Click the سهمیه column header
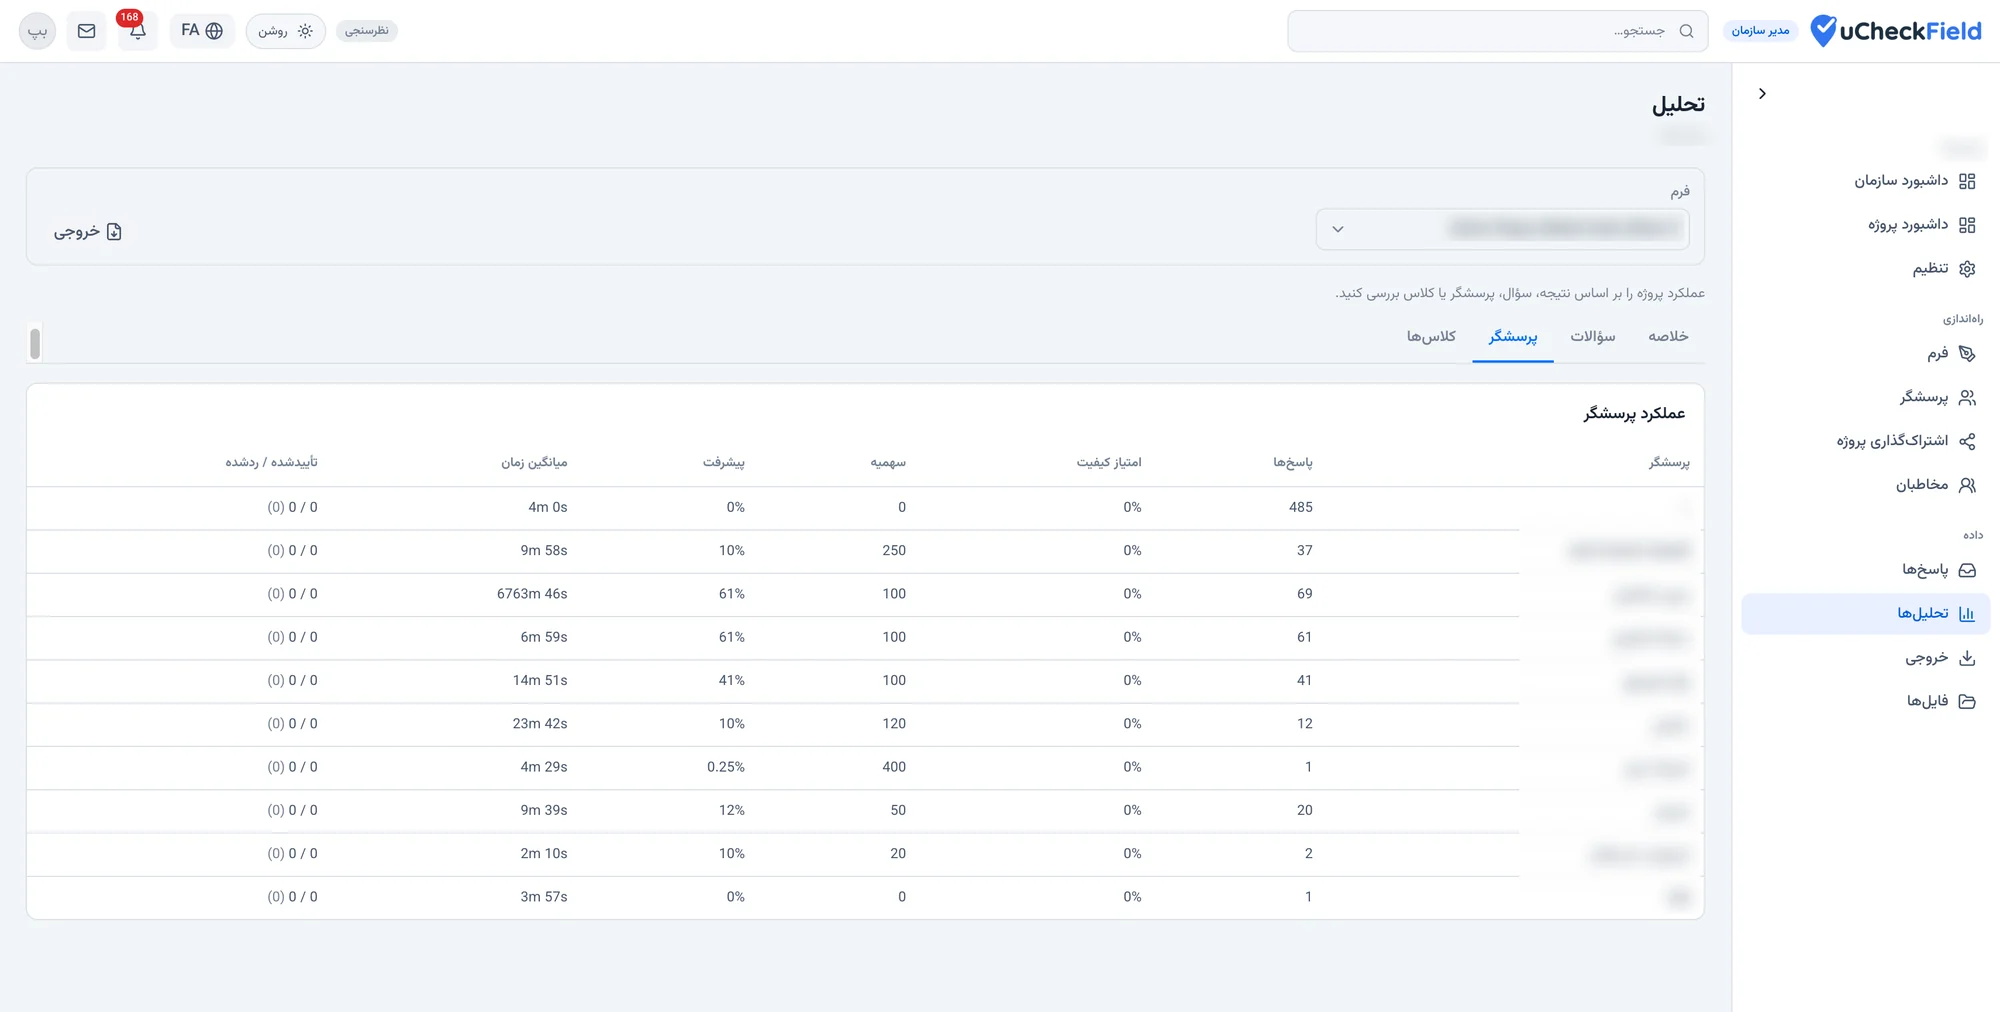Screen dimensions: 2000x1012 [x=888, y=462]
